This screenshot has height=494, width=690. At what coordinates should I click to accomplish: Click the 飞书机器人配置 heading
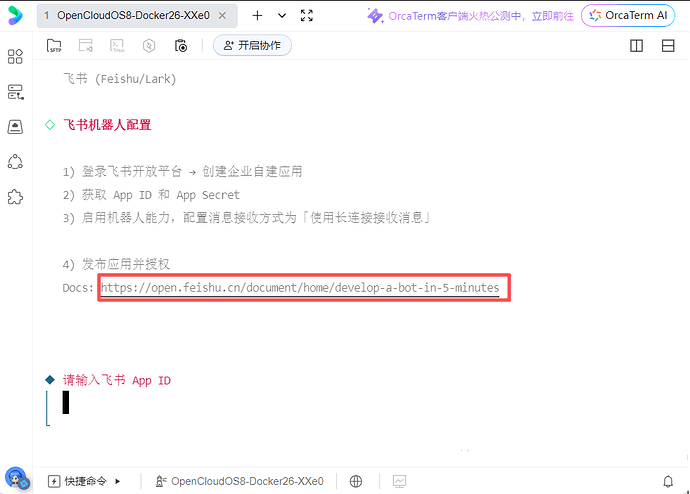click(x=107, y=125)
